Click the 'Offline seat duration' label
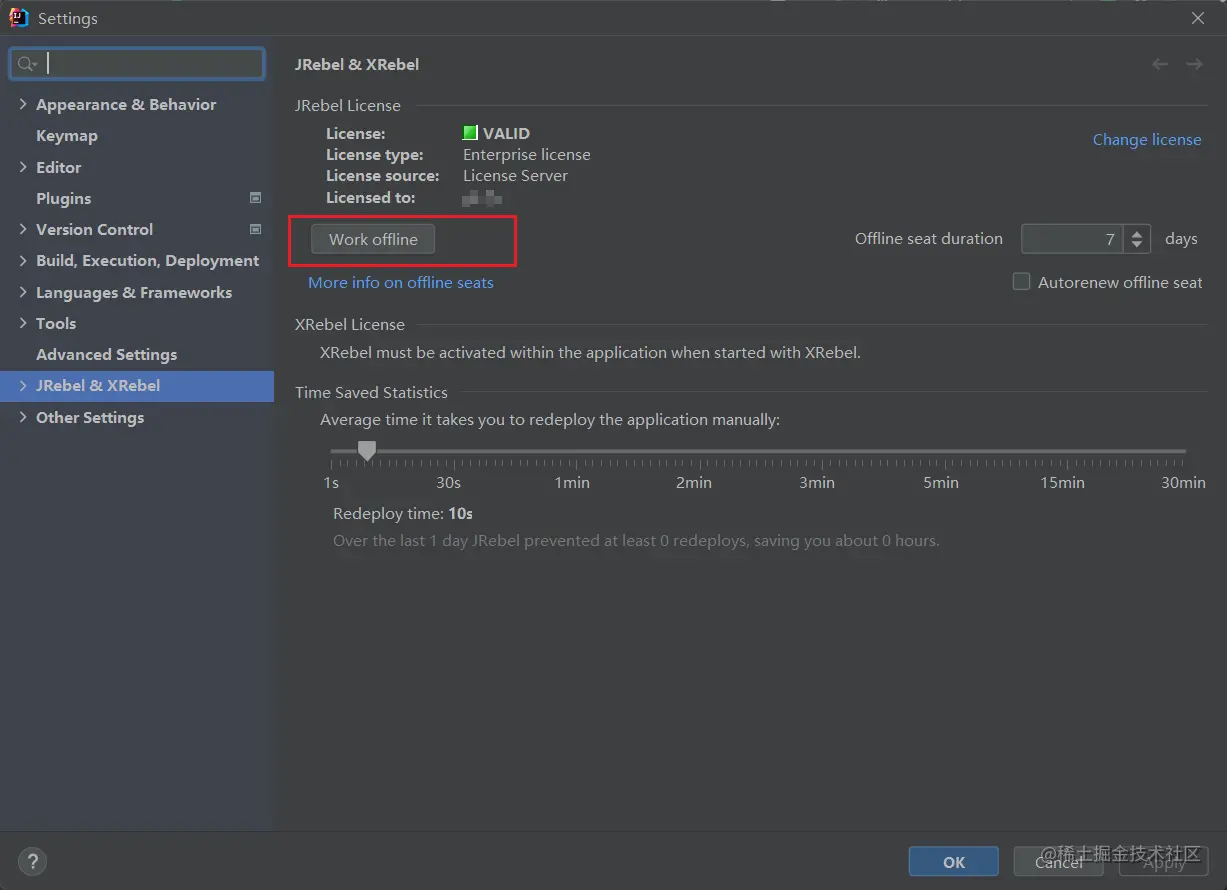The width and height of the screenshot is (1227, 890). (929, 238)
